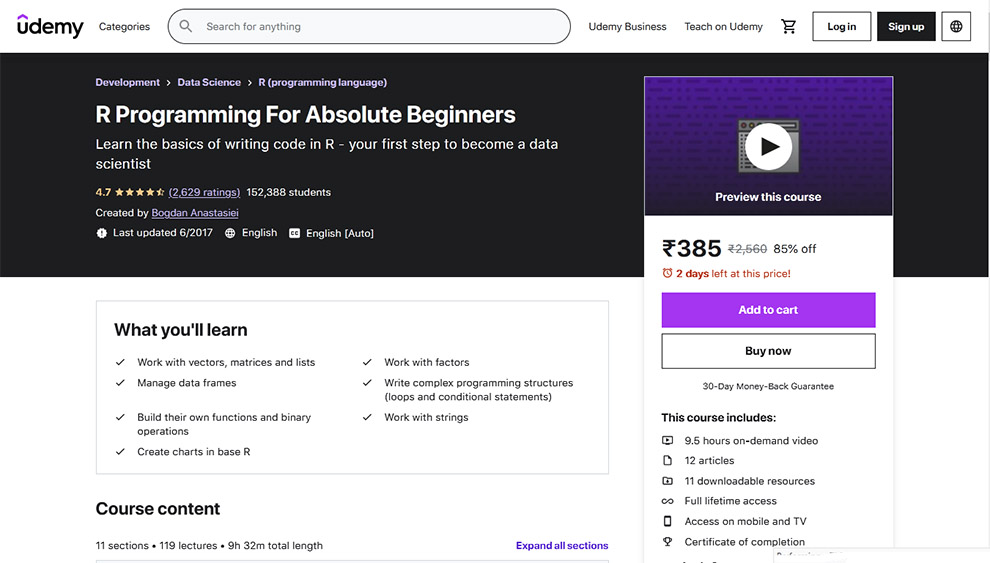Click the Preview this course thumbnail
Viewport: 990px width, 563px height.
tap(768, 146)
